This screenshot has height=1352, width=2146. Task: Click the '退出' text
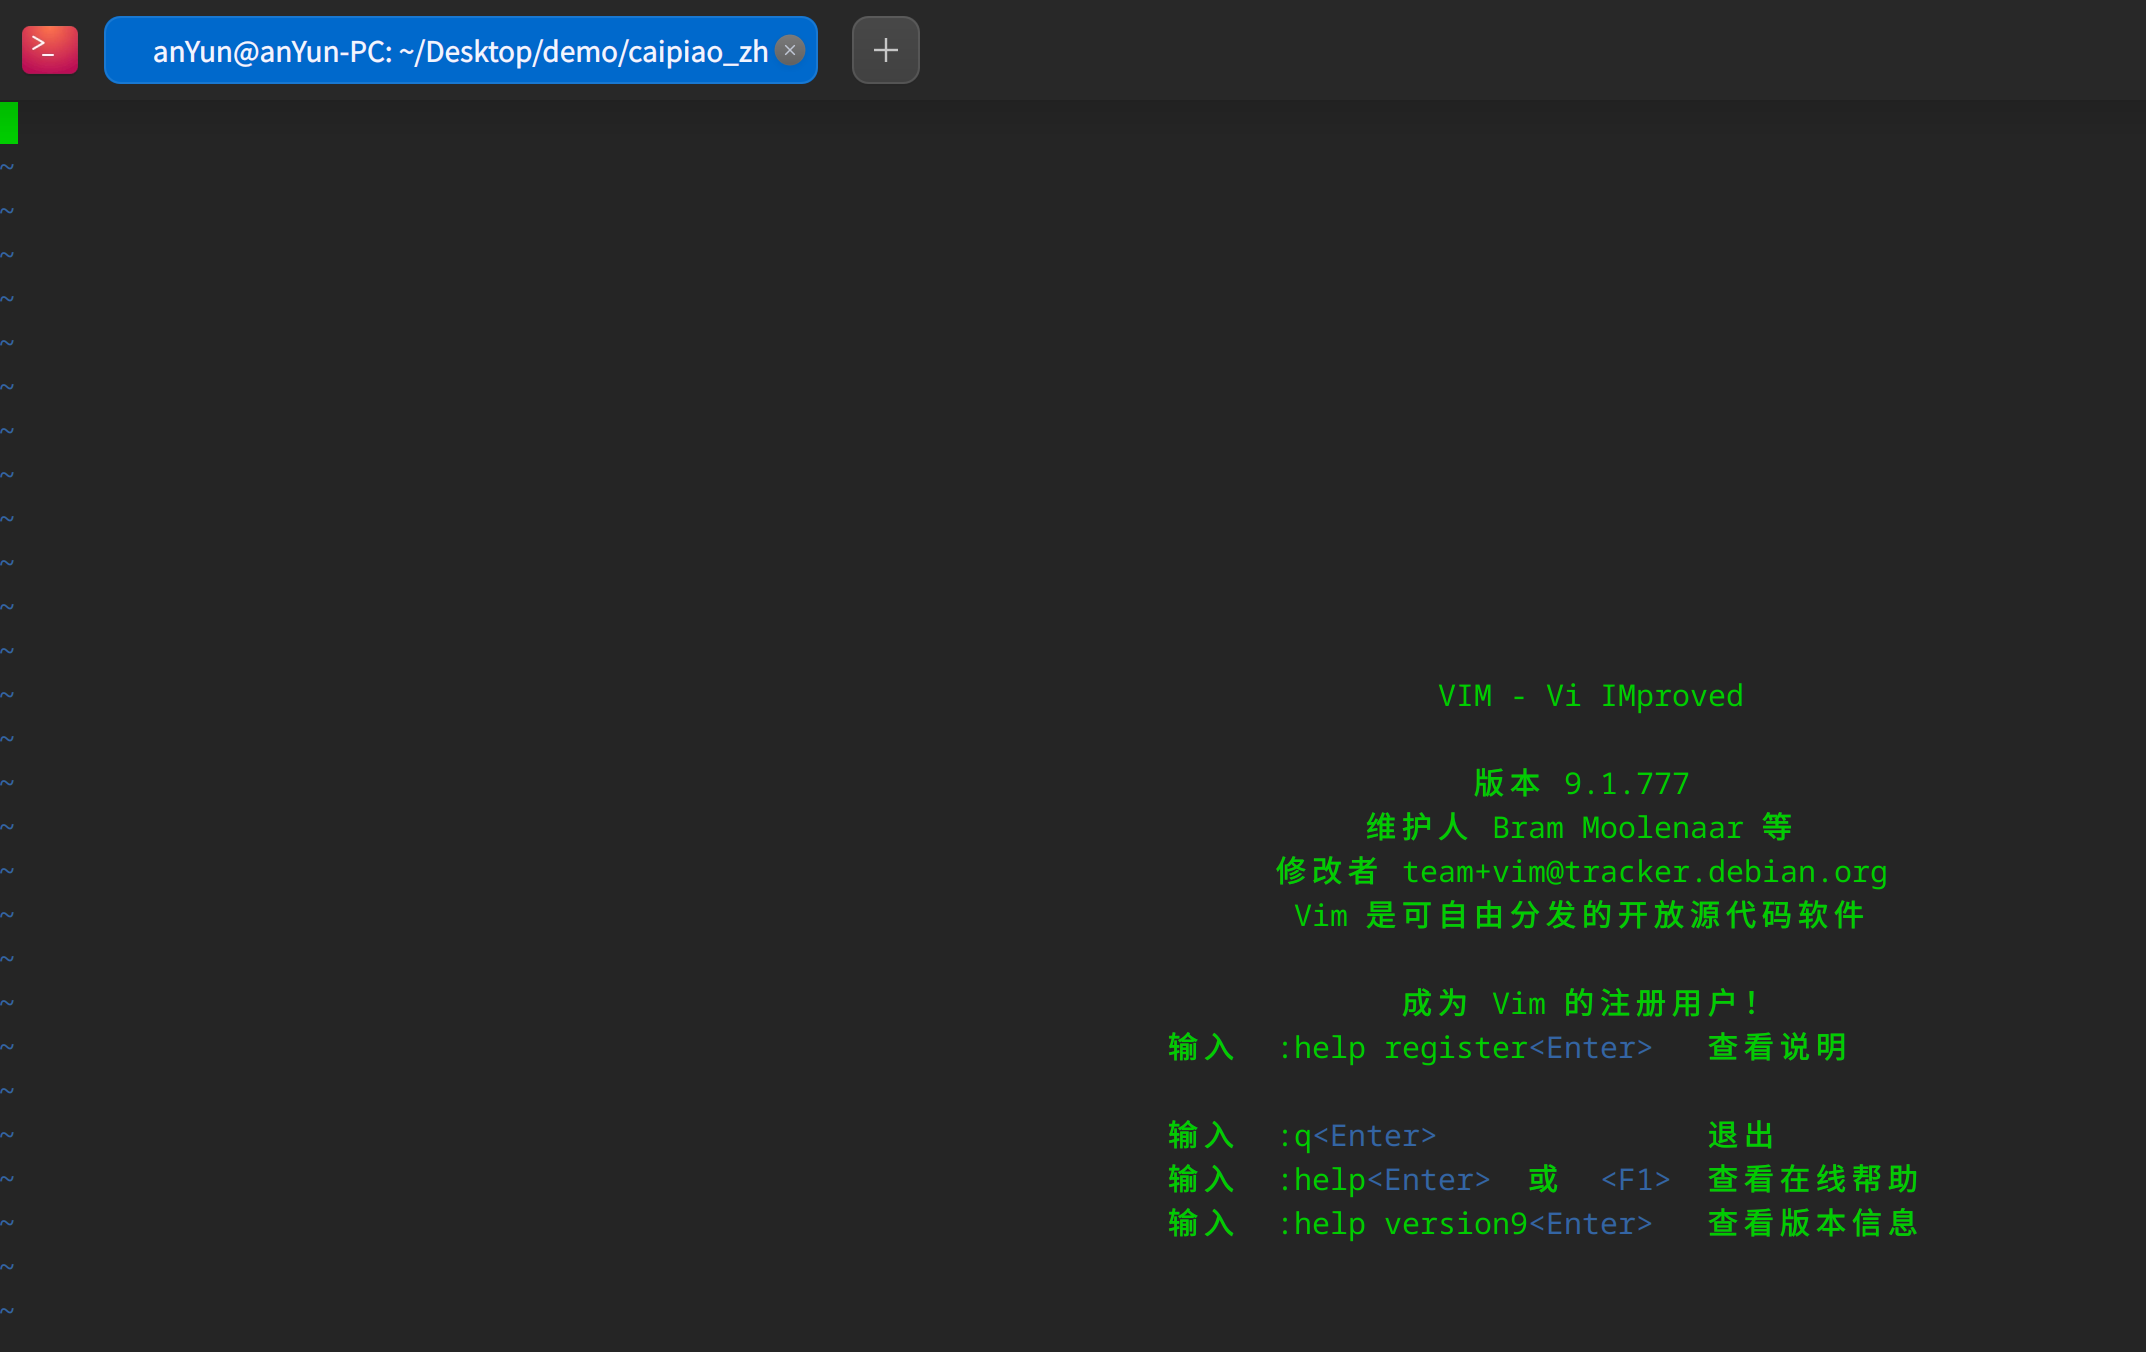[x=1741, y=1136]
